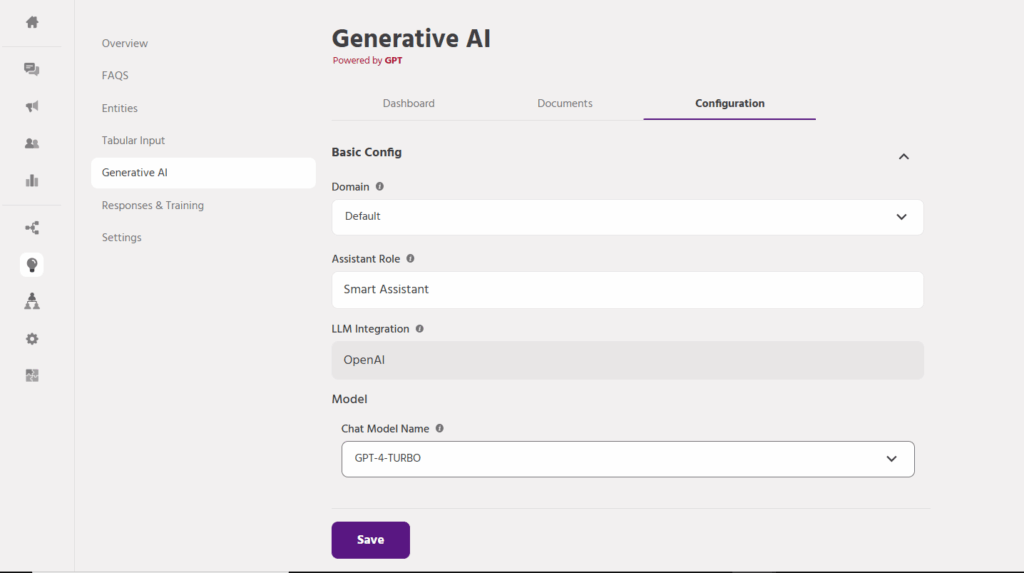Open the hierarchy tree icon

31,301
